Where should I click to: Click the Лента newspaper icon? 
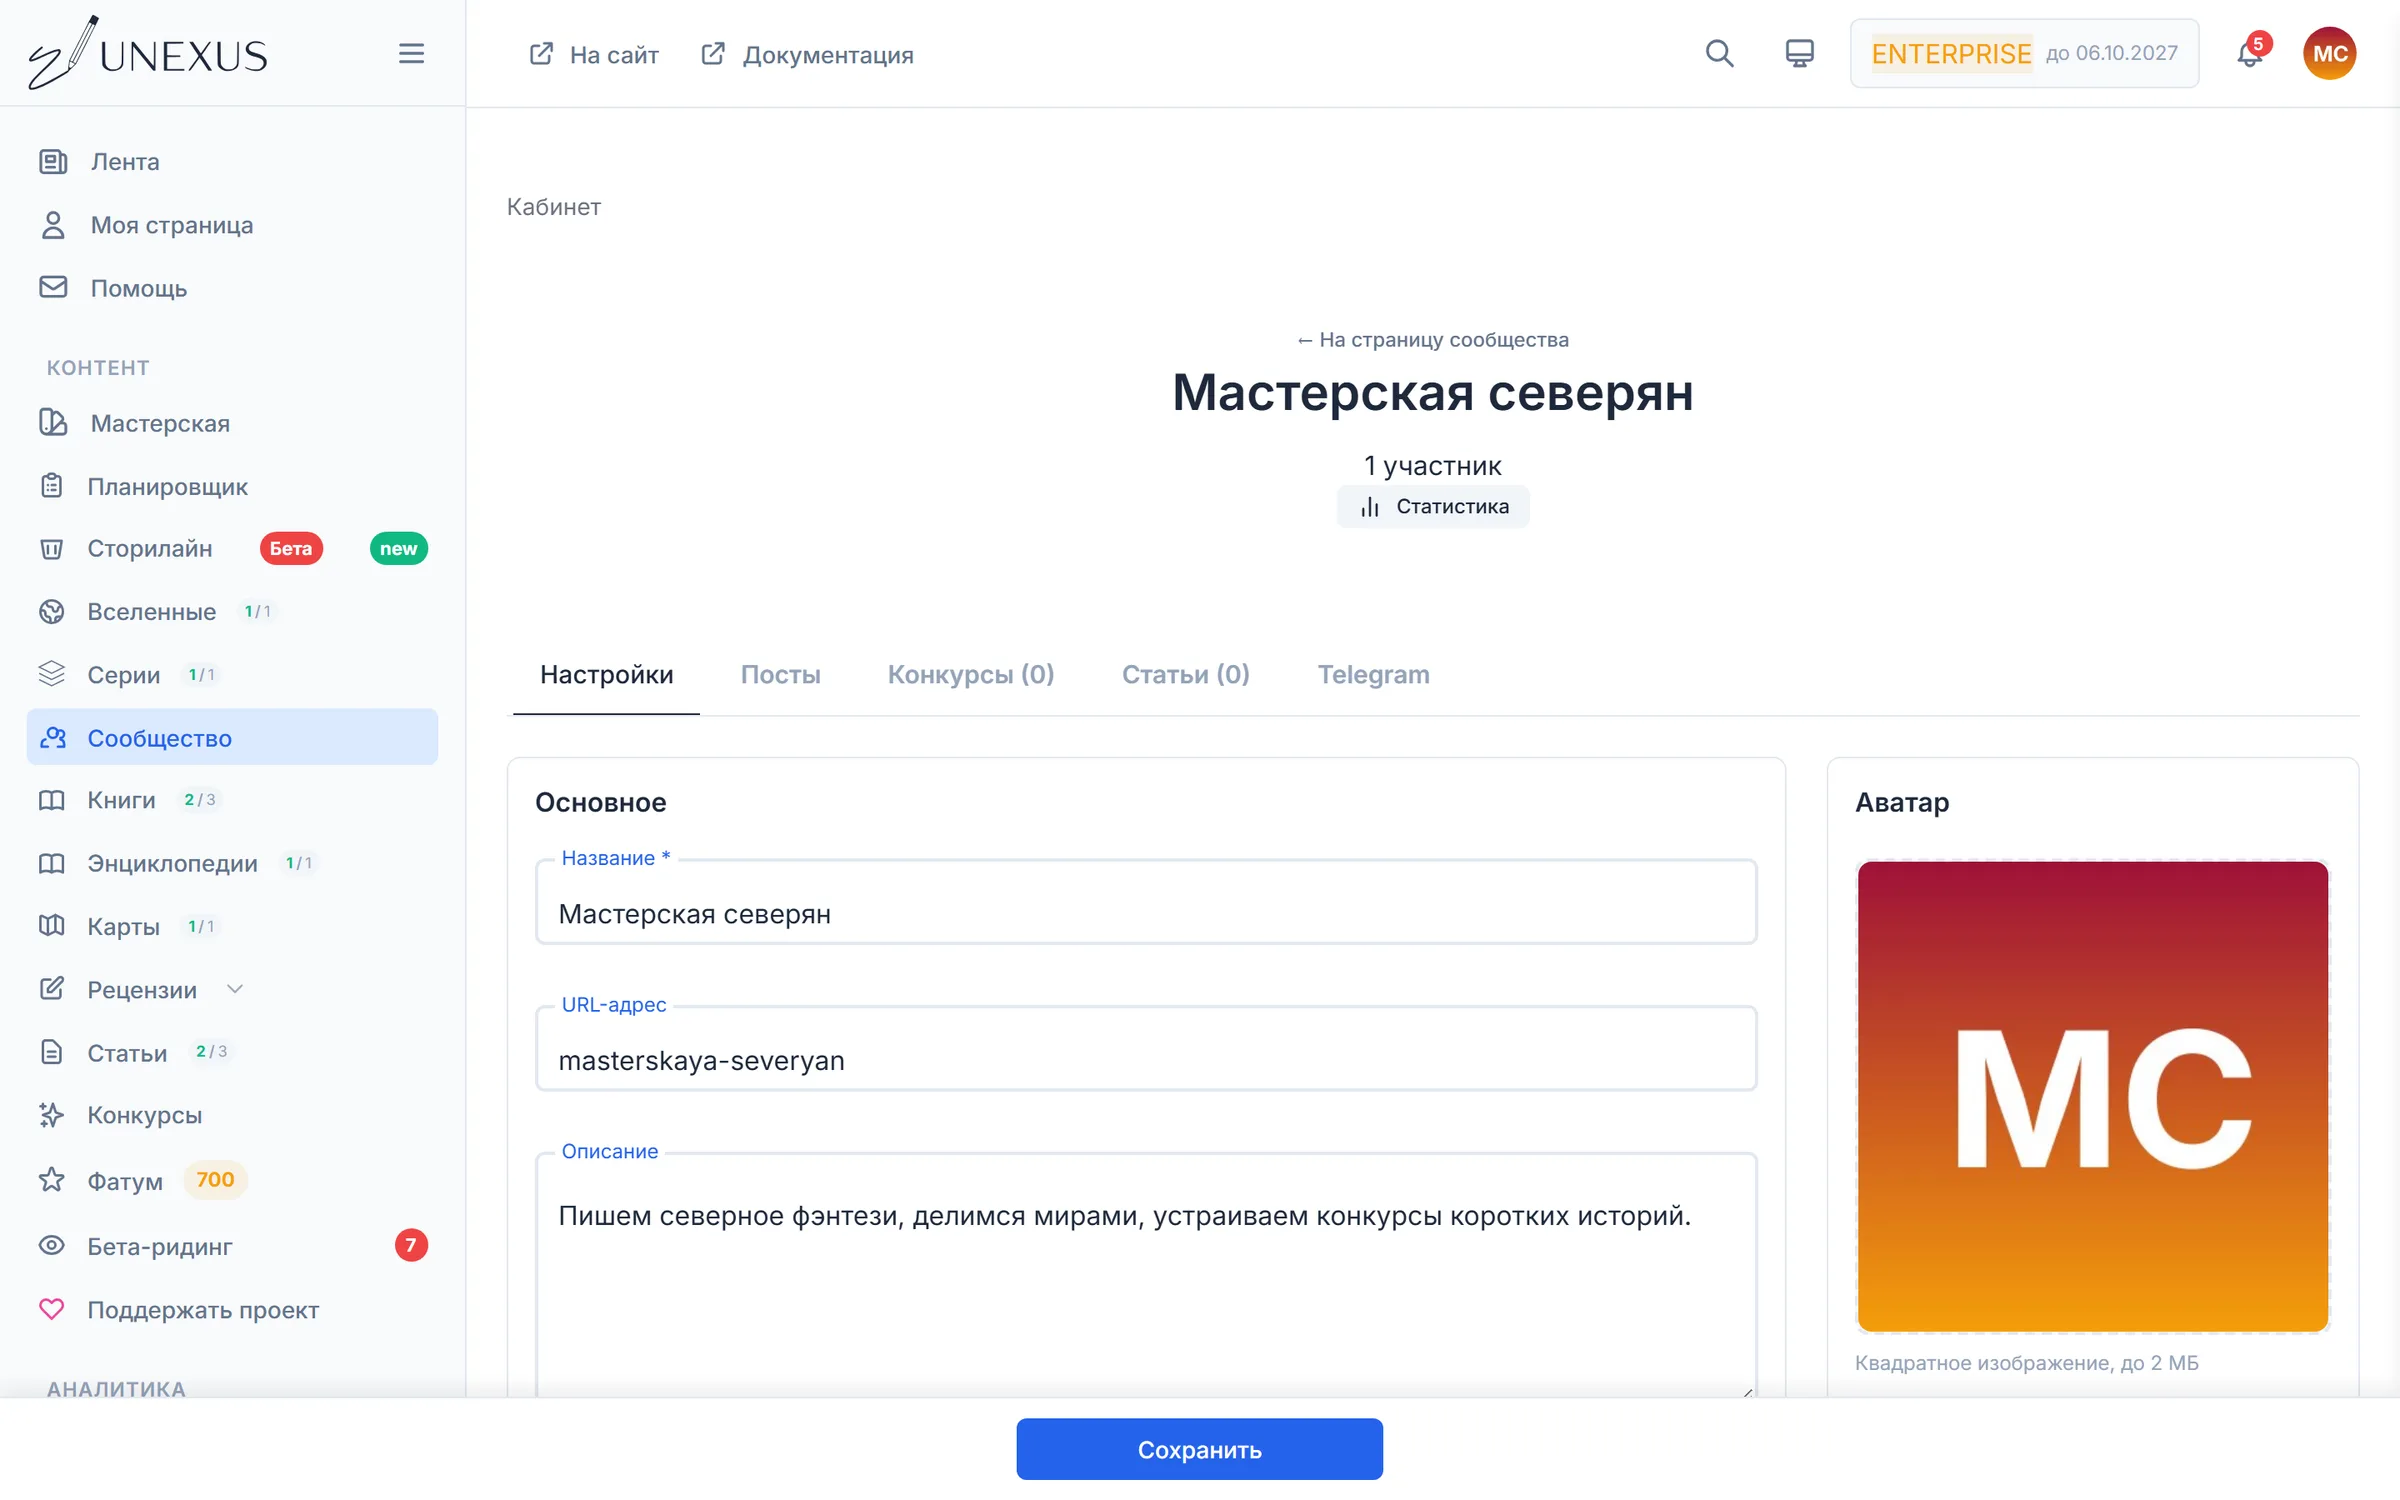click(53, 161)
